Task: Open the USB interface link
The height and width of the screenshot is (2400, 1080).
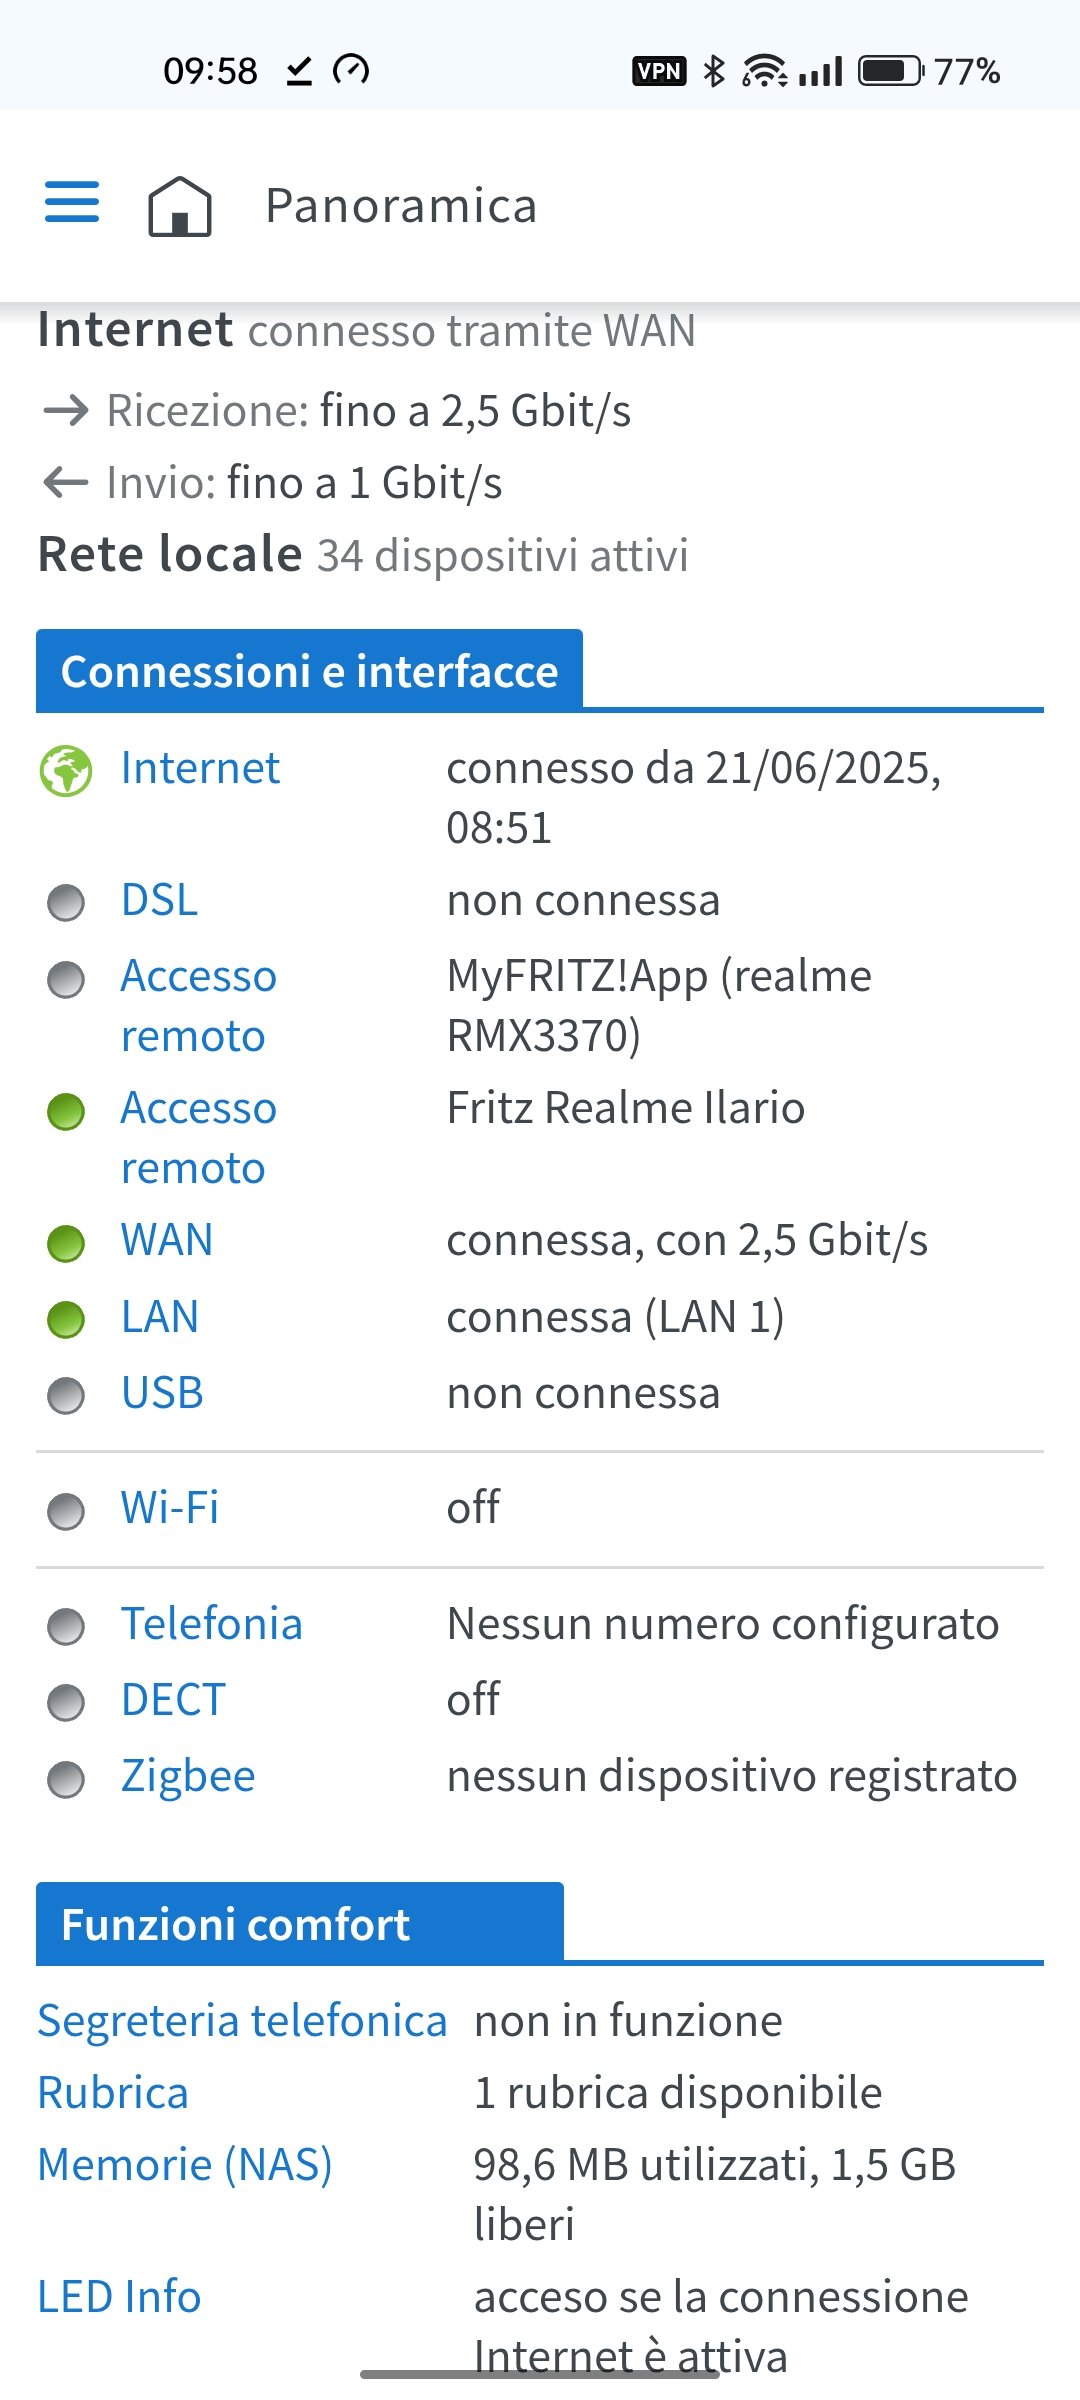Action: click(x=162, y=1393)
